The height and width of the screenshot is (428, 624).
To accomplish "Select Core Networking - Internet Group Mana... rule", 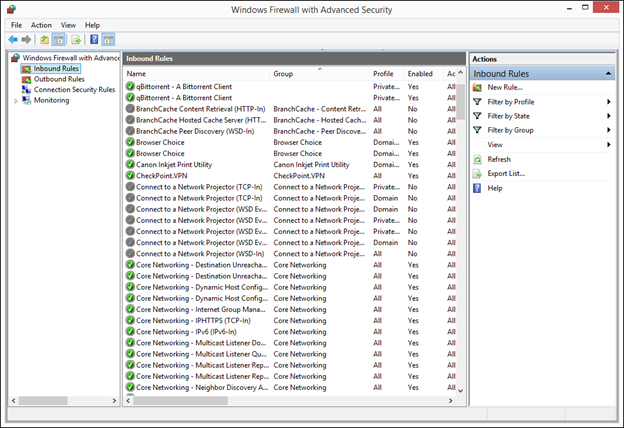I will coord(290,309).
